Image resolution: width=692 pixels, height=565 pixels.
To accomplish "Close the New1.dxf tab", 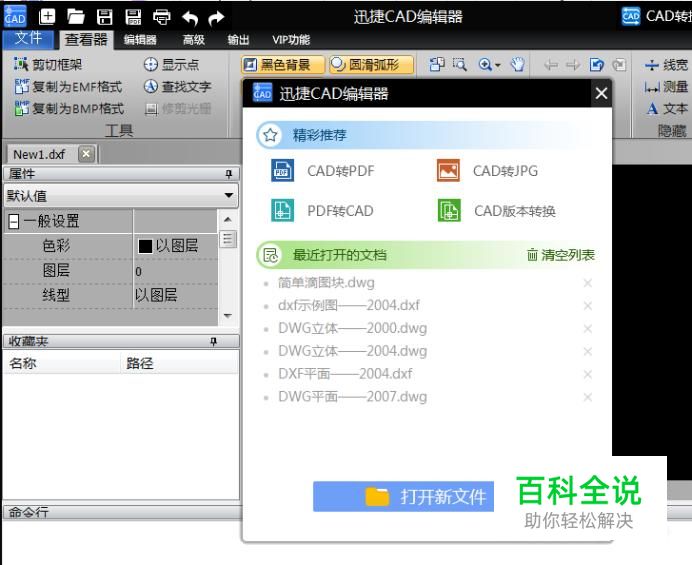I will pos(86,154).
